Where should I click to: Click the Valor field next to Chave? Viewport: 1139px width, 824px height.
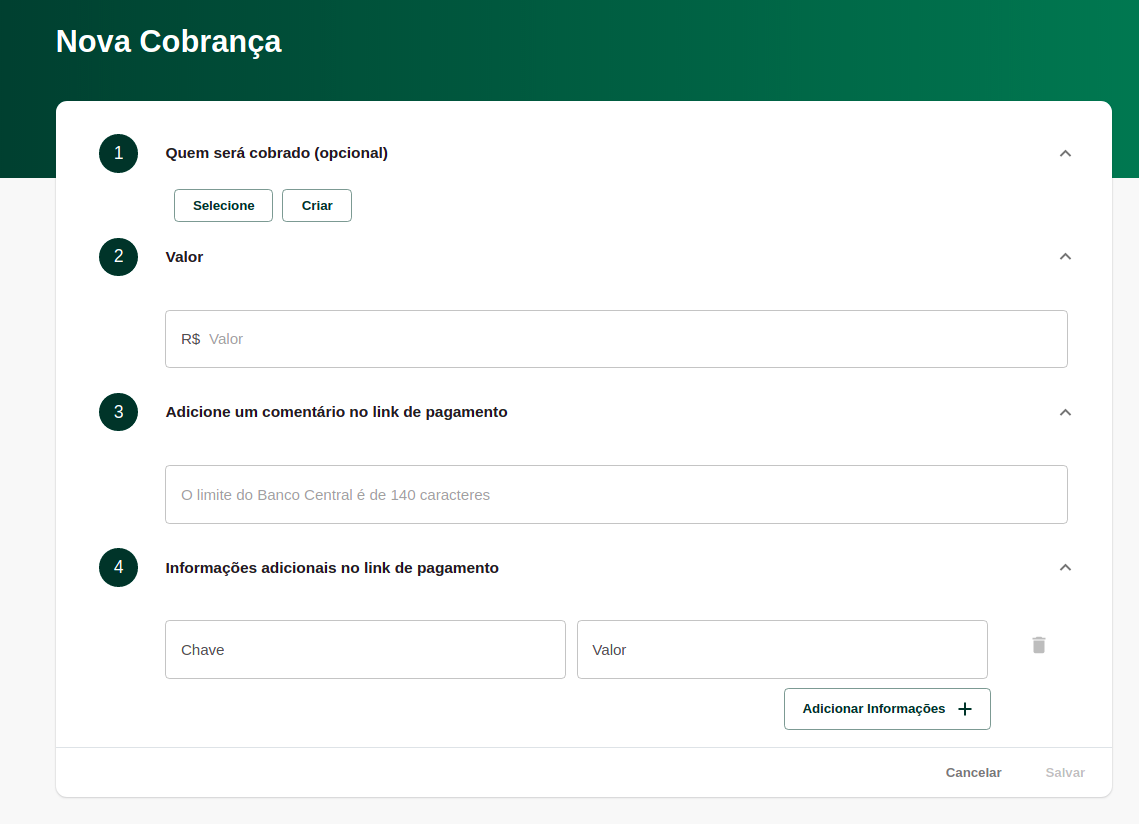coord(782,650)
